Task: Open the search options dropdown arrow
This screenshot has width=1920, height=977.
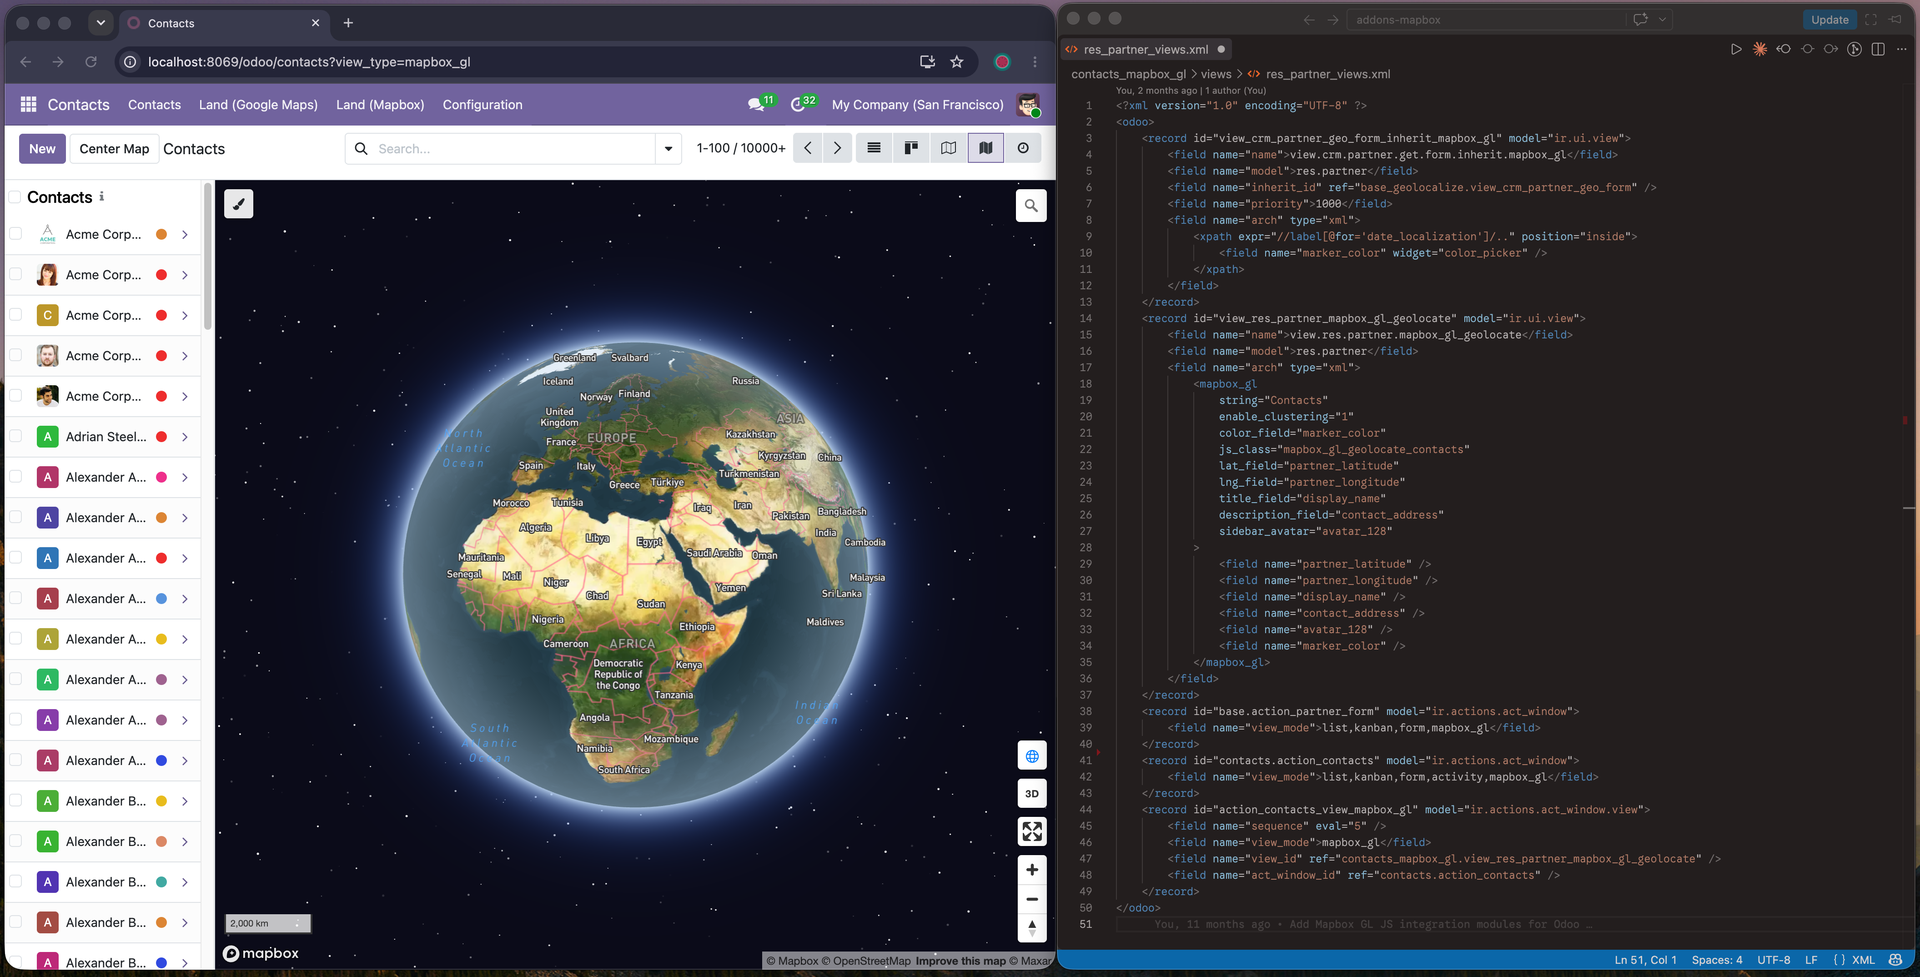Action: pyautogui.click(x=668, y=148)
